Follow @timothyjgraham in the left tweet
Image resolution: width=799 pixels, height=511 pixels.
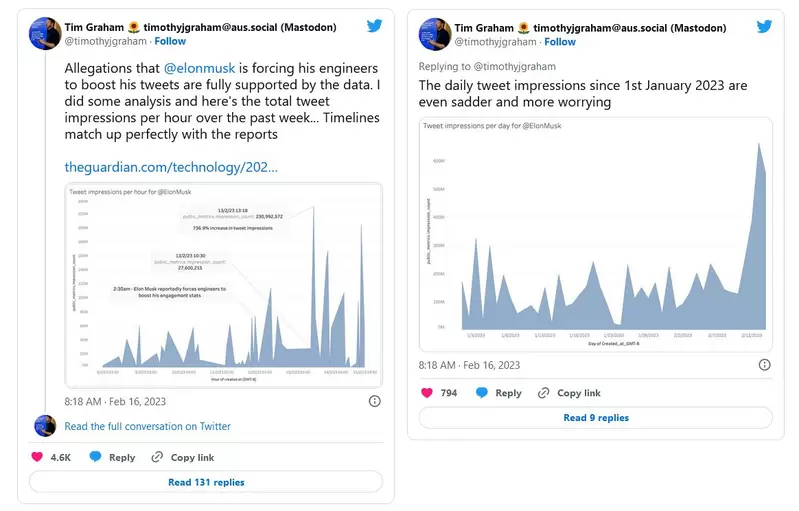point(170,42)
